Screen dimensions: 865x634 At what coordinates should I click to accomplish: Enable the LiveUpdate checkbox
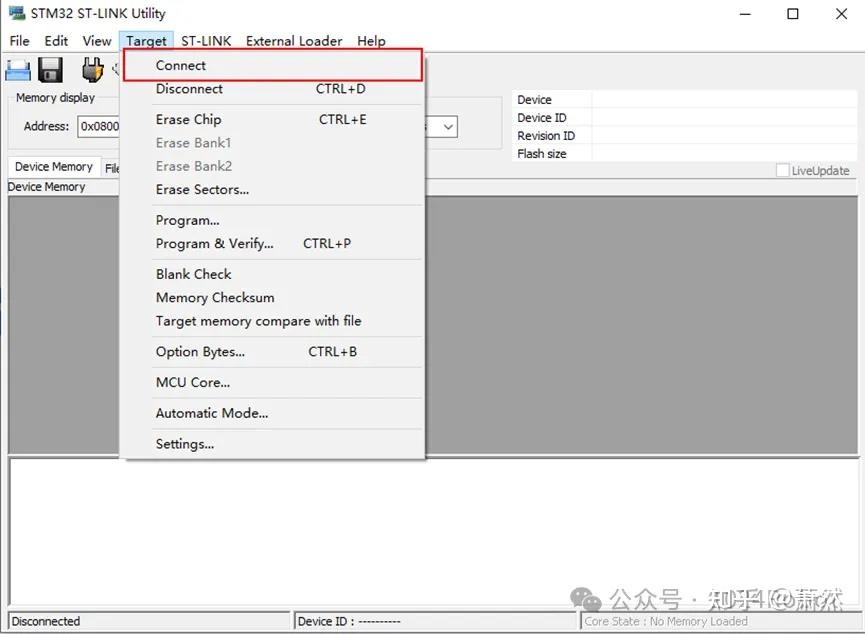pos(783,170)
